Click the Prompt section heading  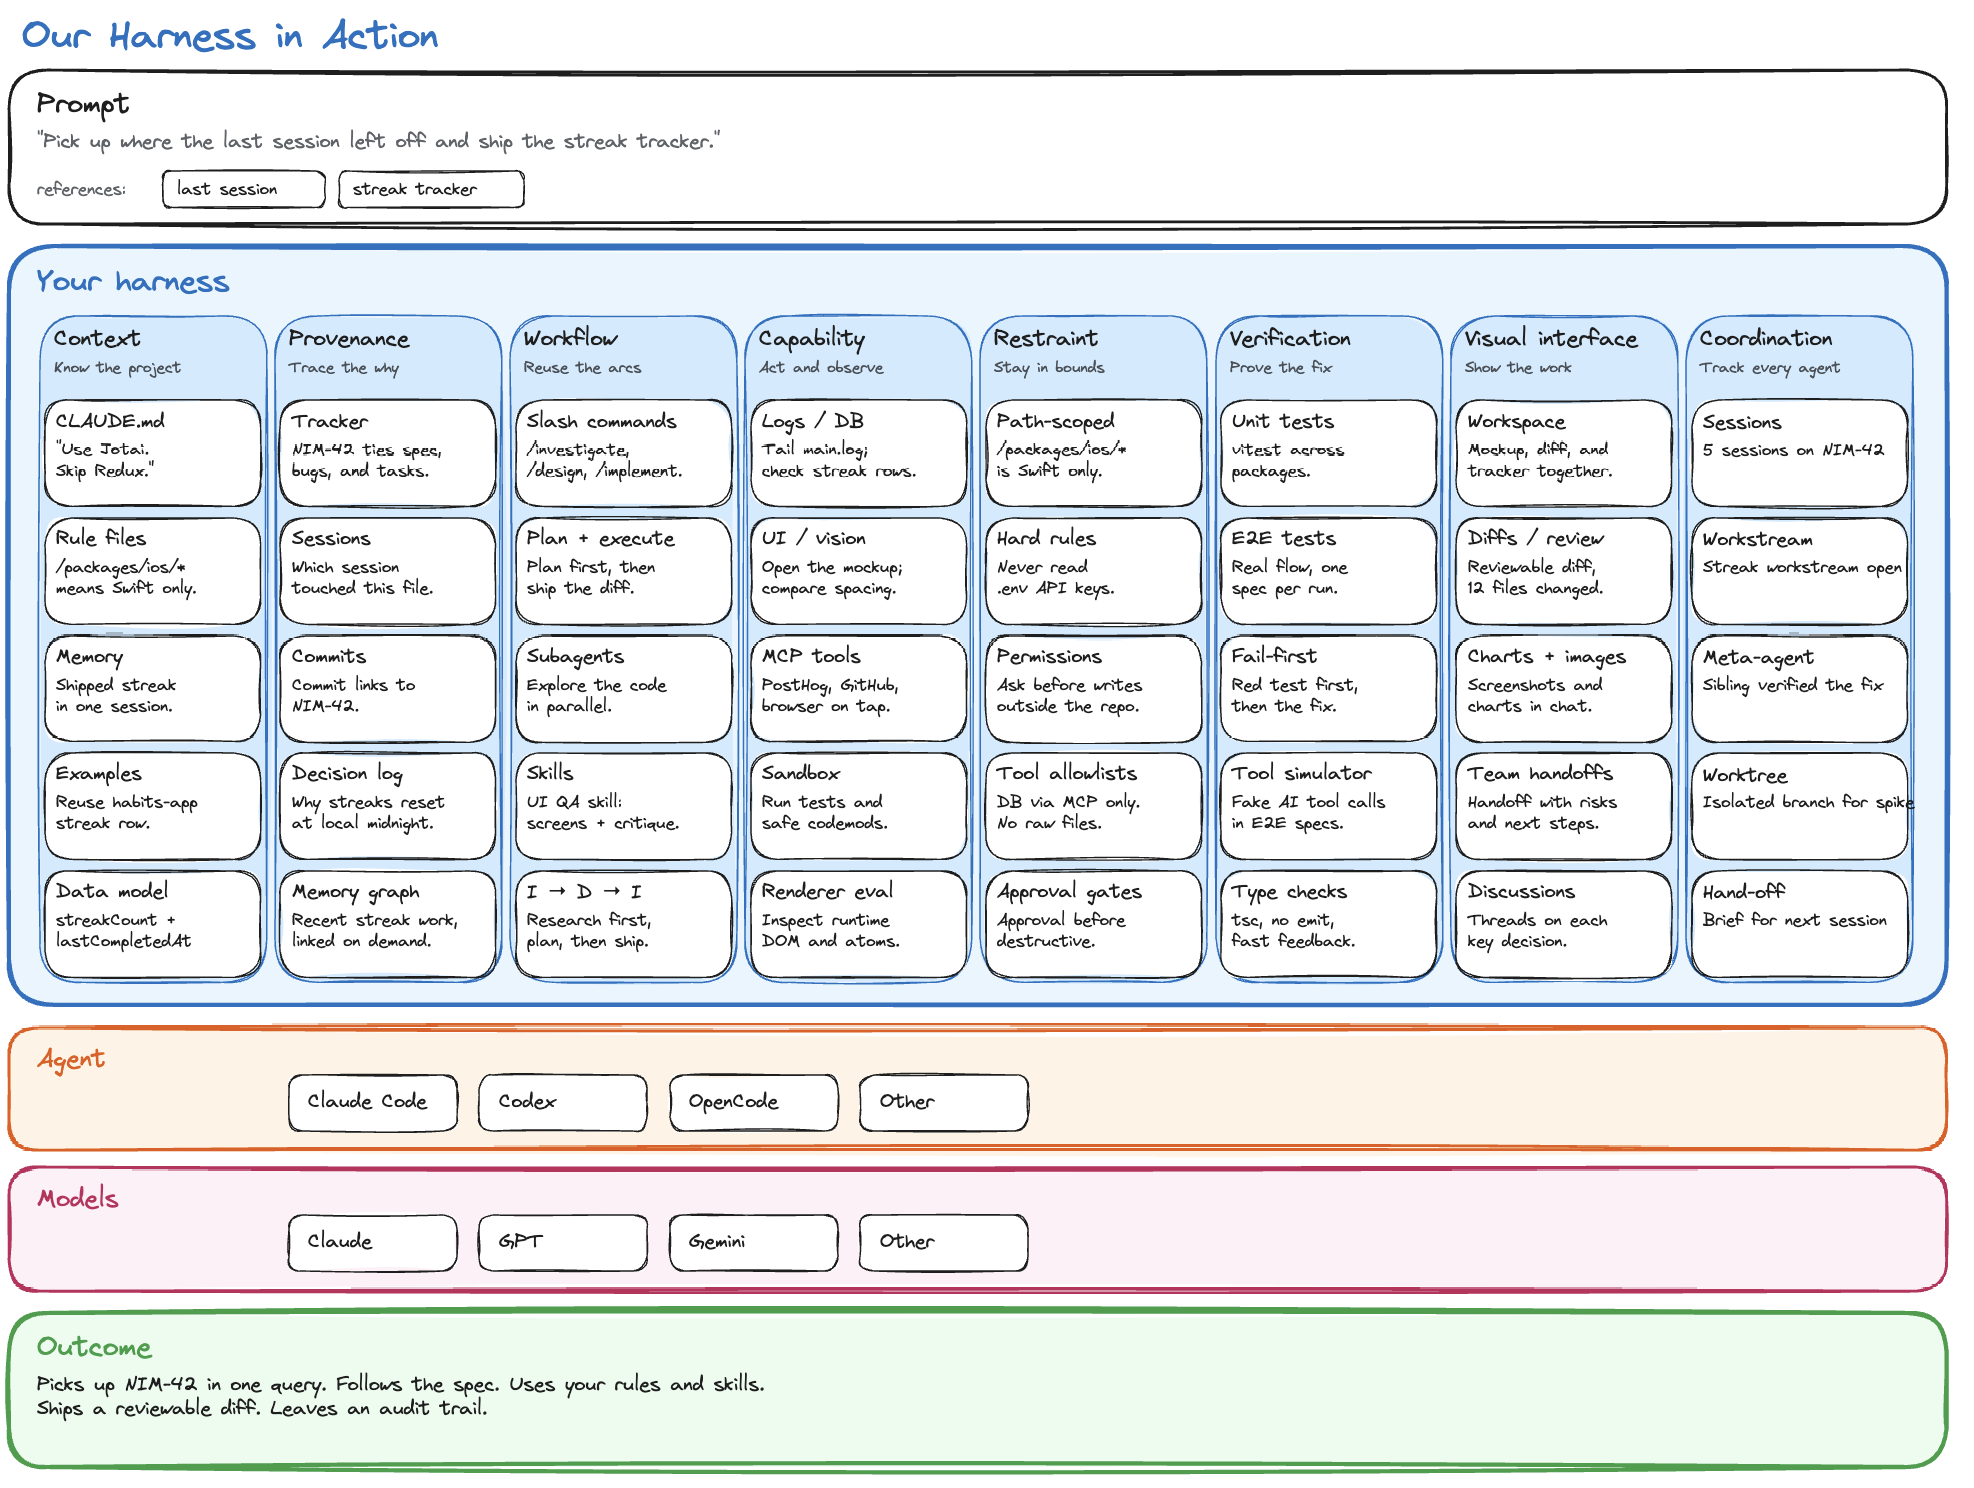click(83, 104)
